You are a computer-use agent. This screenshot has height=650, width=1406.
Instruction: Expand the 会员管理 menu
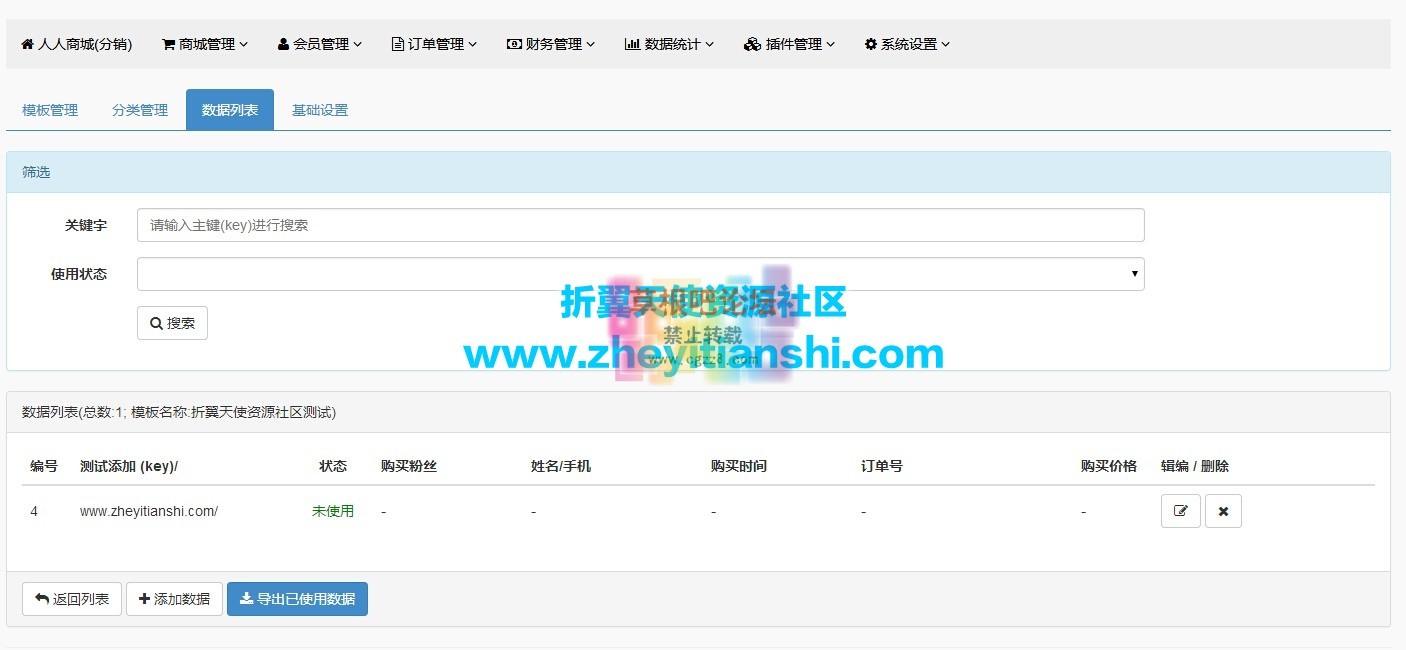(x=320, y=44)
